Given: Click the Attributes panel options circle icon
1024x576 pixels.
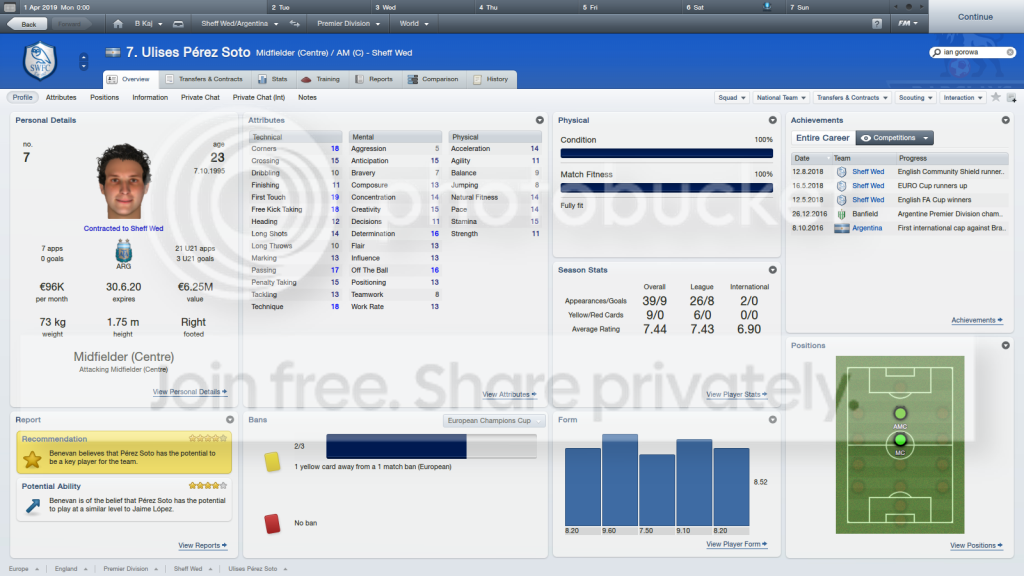Looking at the screenshot, I should 539,120.
